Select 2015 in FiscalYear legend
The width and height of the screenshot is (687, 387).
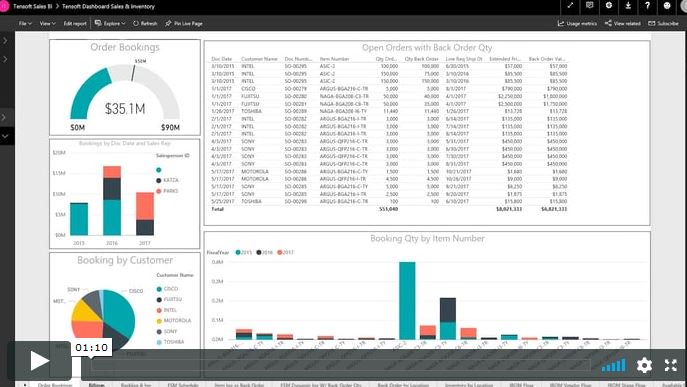(x=244, y=252)
